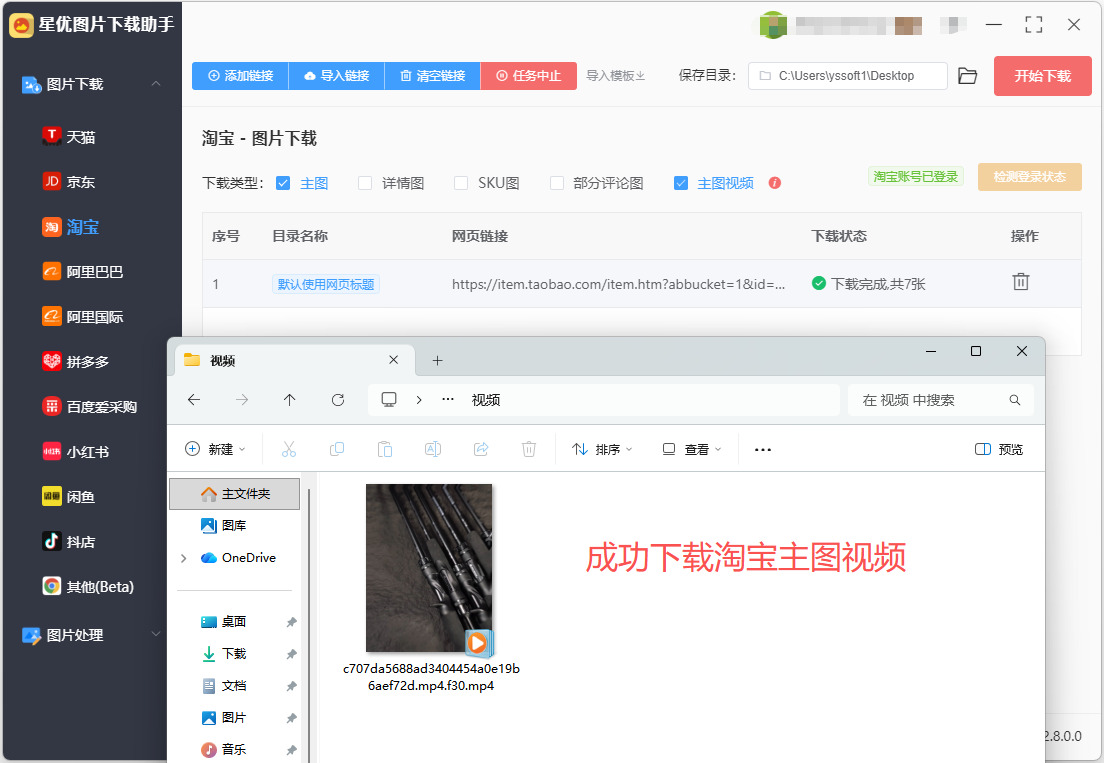
Task: Switch to the 视频 Explorer tab
Action: pos(294,360)
